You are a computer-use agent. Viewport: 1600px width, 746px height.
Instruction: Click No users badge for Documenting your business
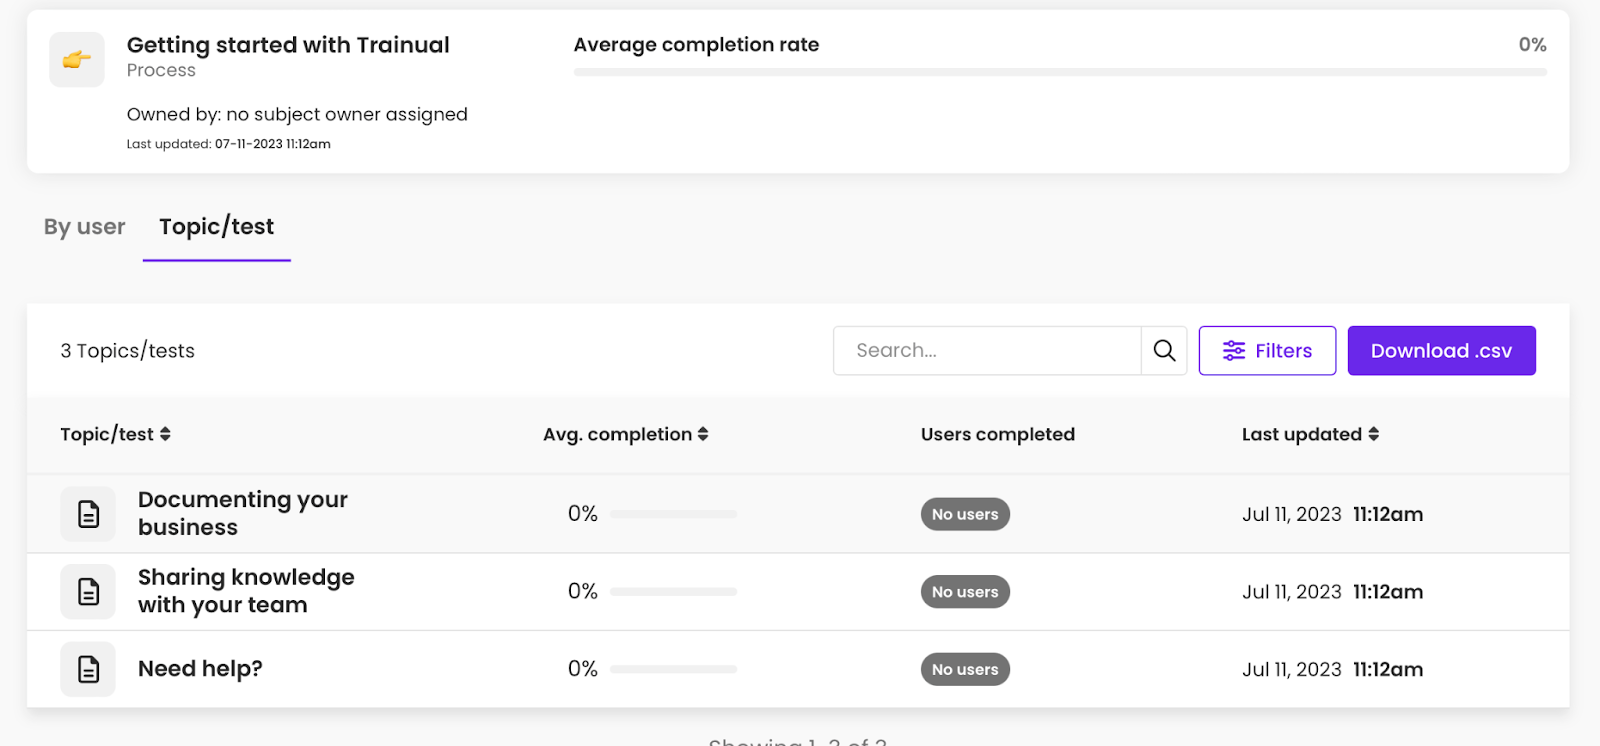[965, 514]
